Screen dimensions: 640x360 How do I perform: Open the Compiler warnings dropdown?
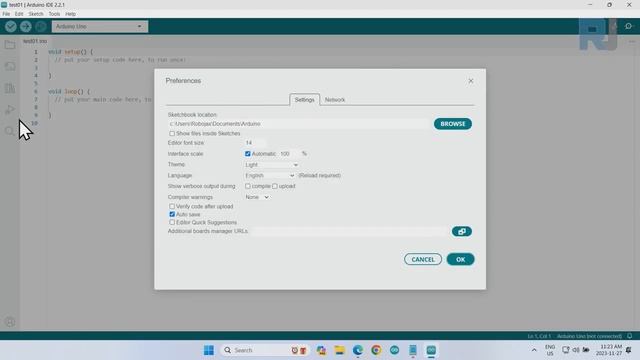pyautogui.click(x=257, y=197)
